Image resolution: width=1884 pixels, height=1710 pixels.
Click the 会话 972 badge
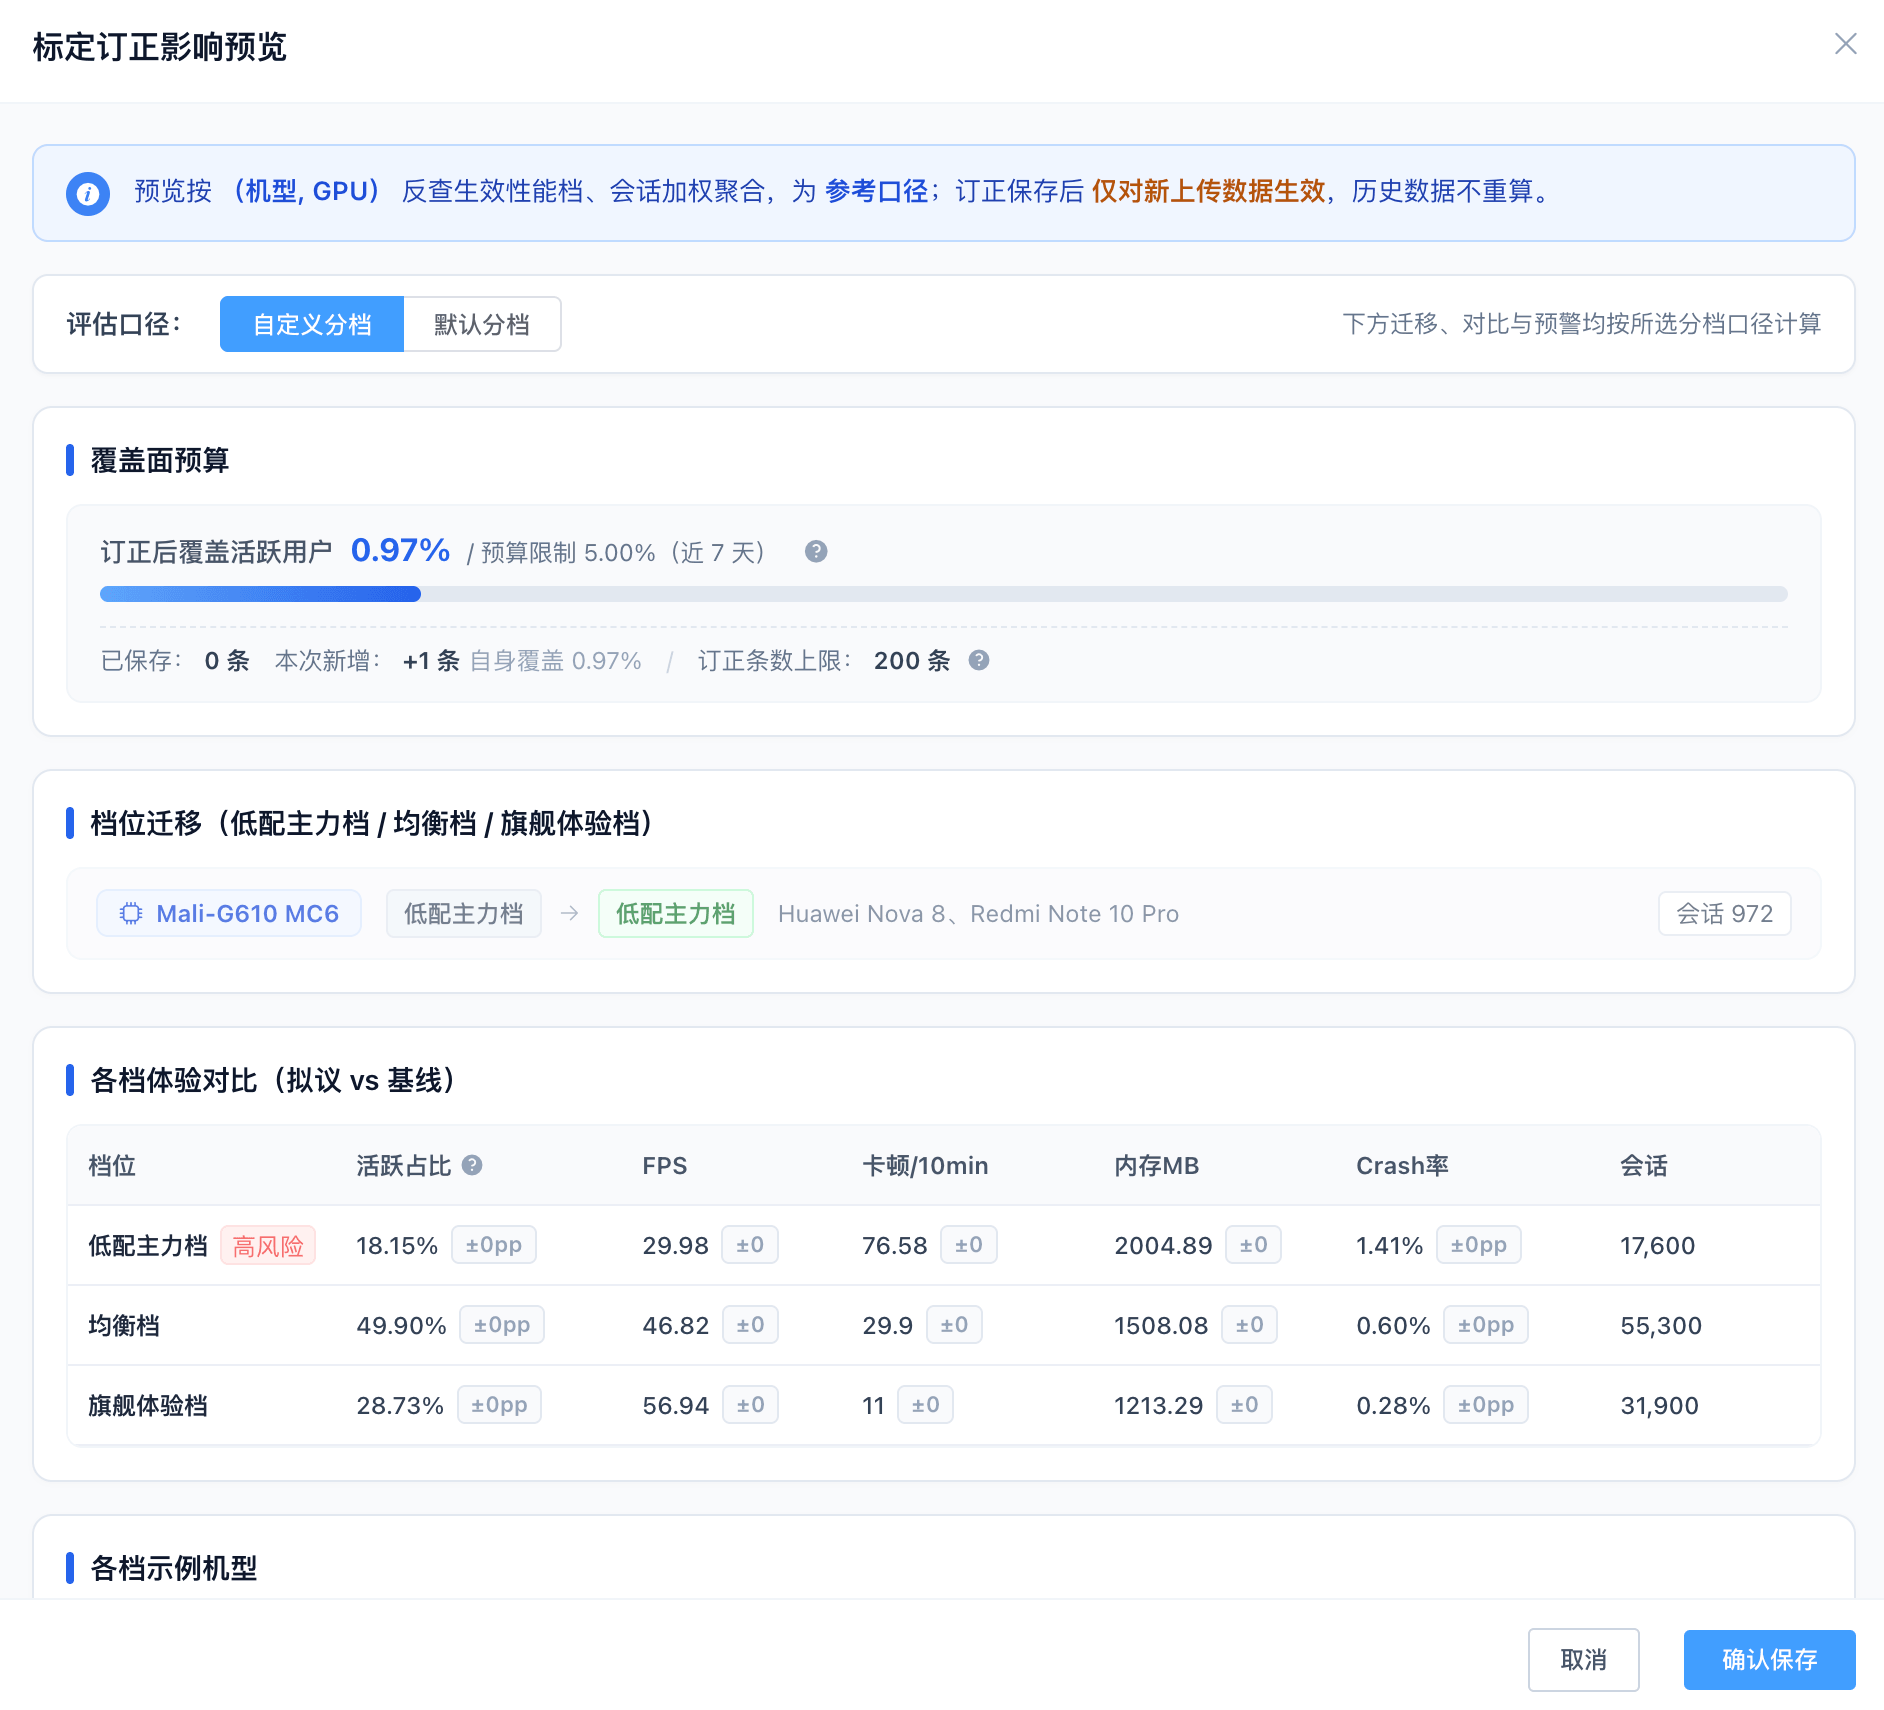click(1724, 913)
